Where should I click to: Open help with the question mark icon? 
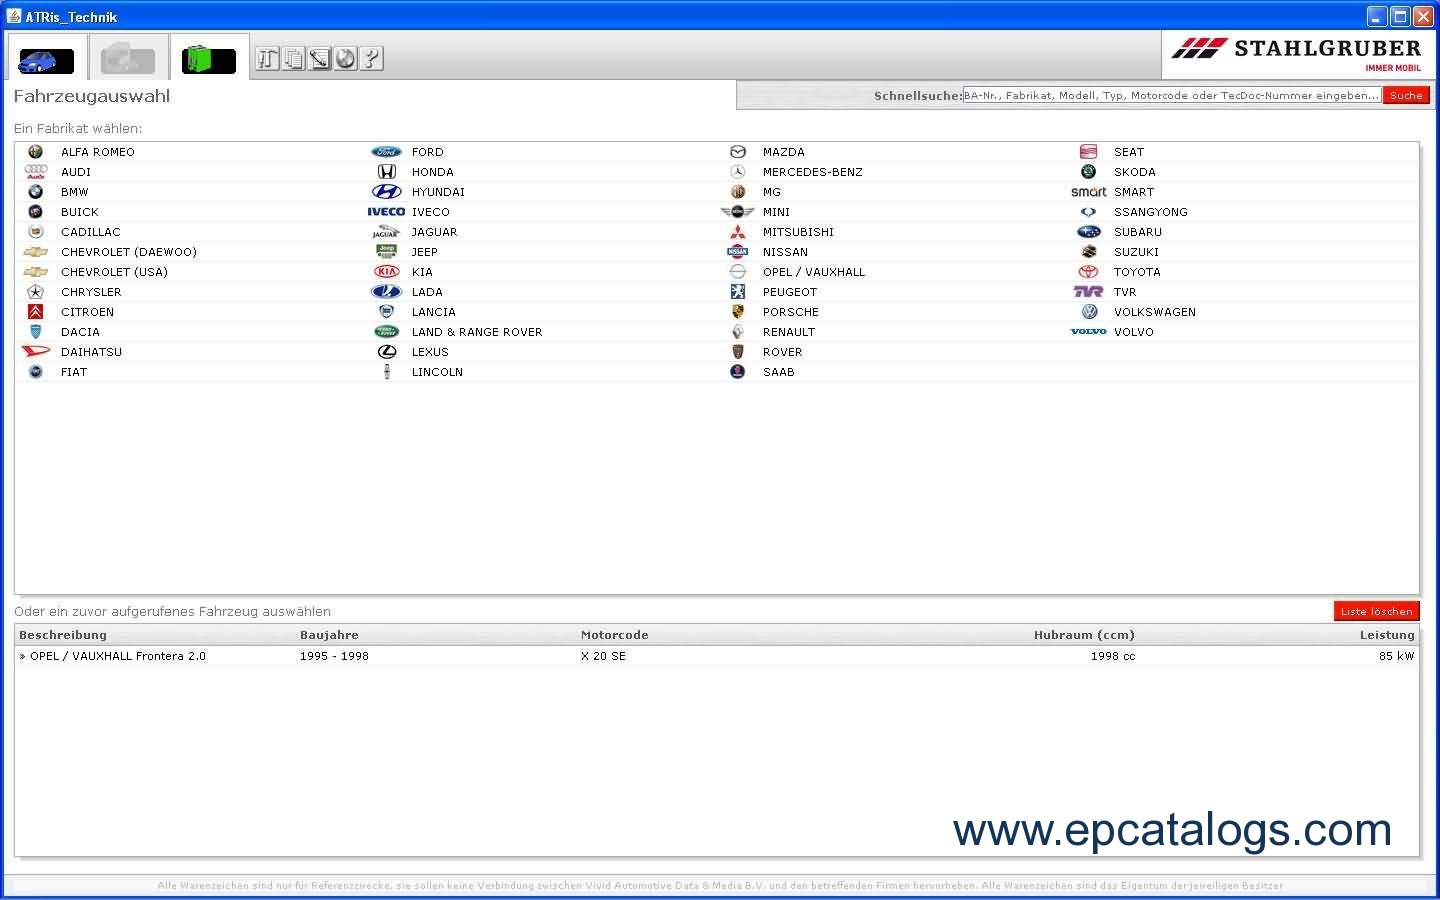[371, 59]
